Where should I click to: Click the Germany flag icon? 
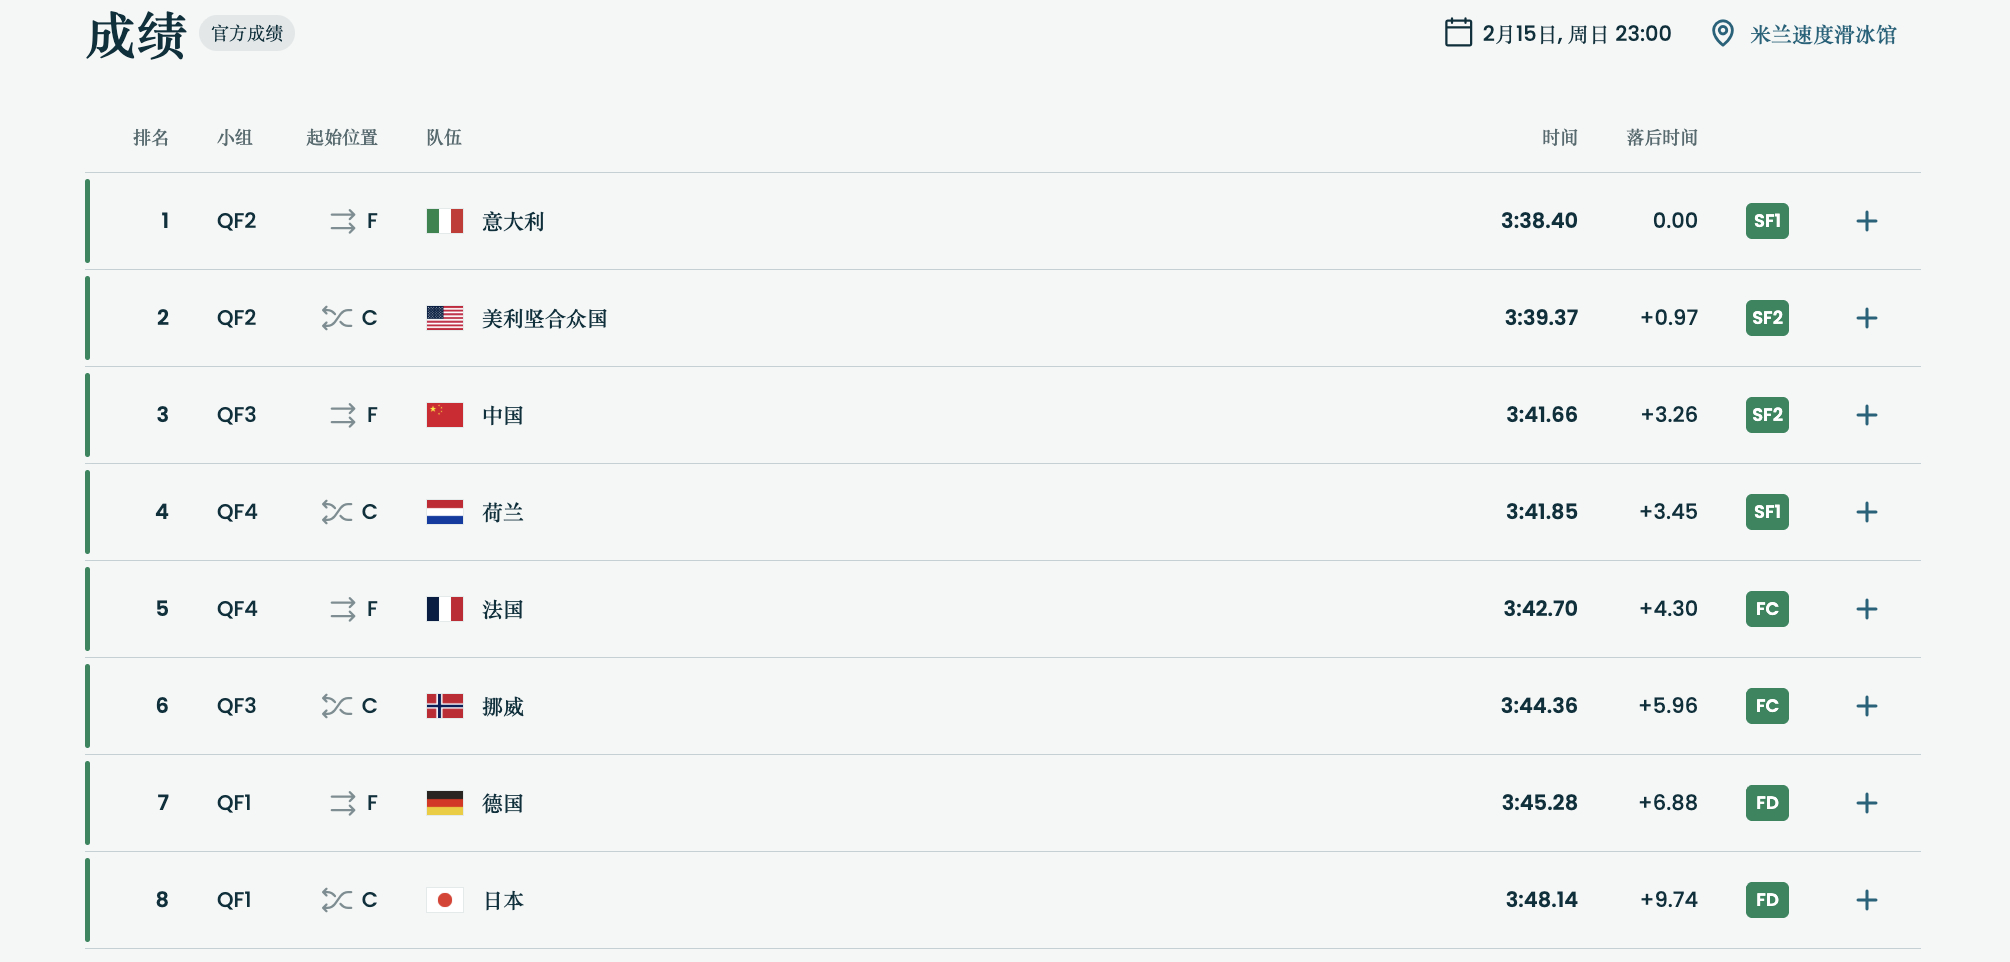[444, 803]
